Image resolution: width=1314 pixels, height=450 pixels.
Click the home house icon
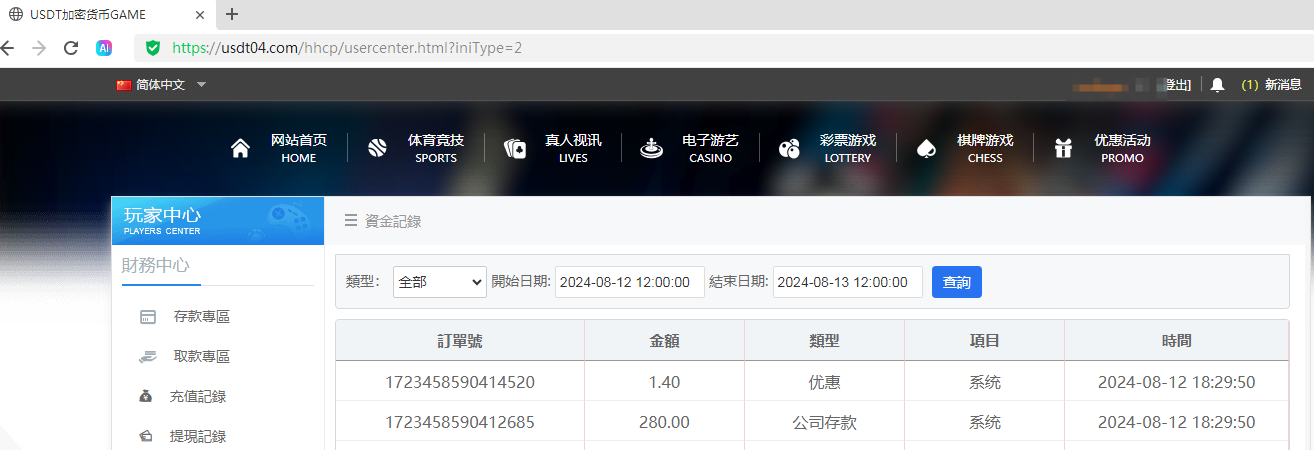point(240,149)
